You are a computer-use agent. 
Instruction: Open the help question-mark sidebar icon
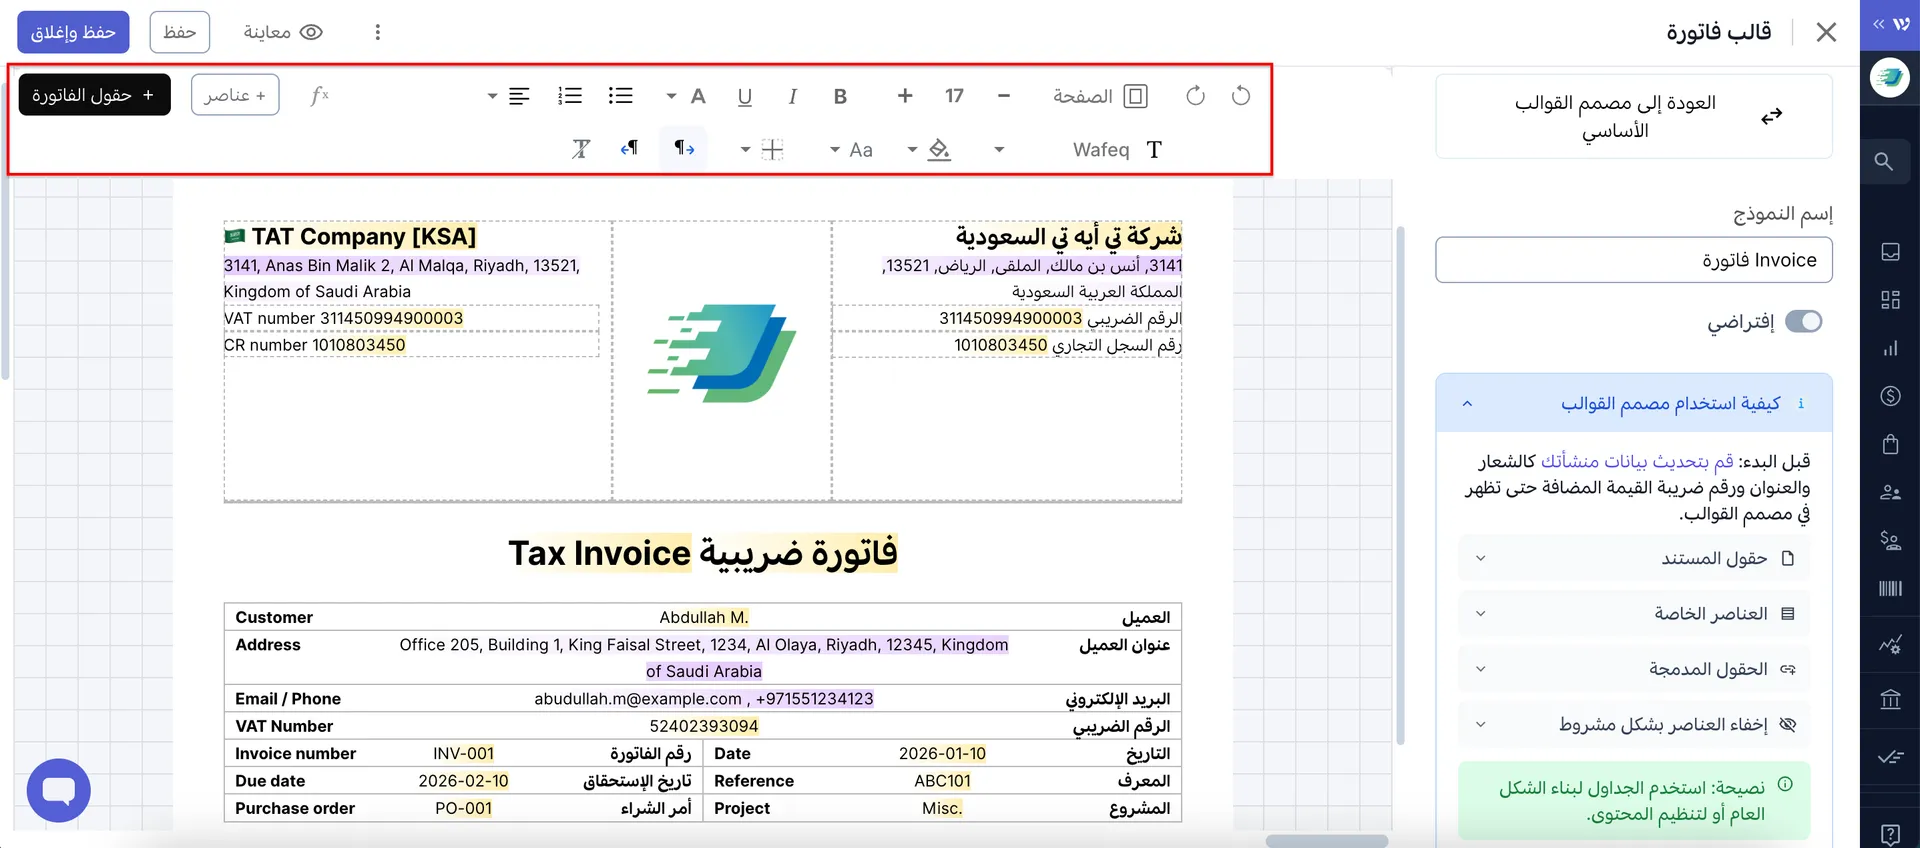1890,834
